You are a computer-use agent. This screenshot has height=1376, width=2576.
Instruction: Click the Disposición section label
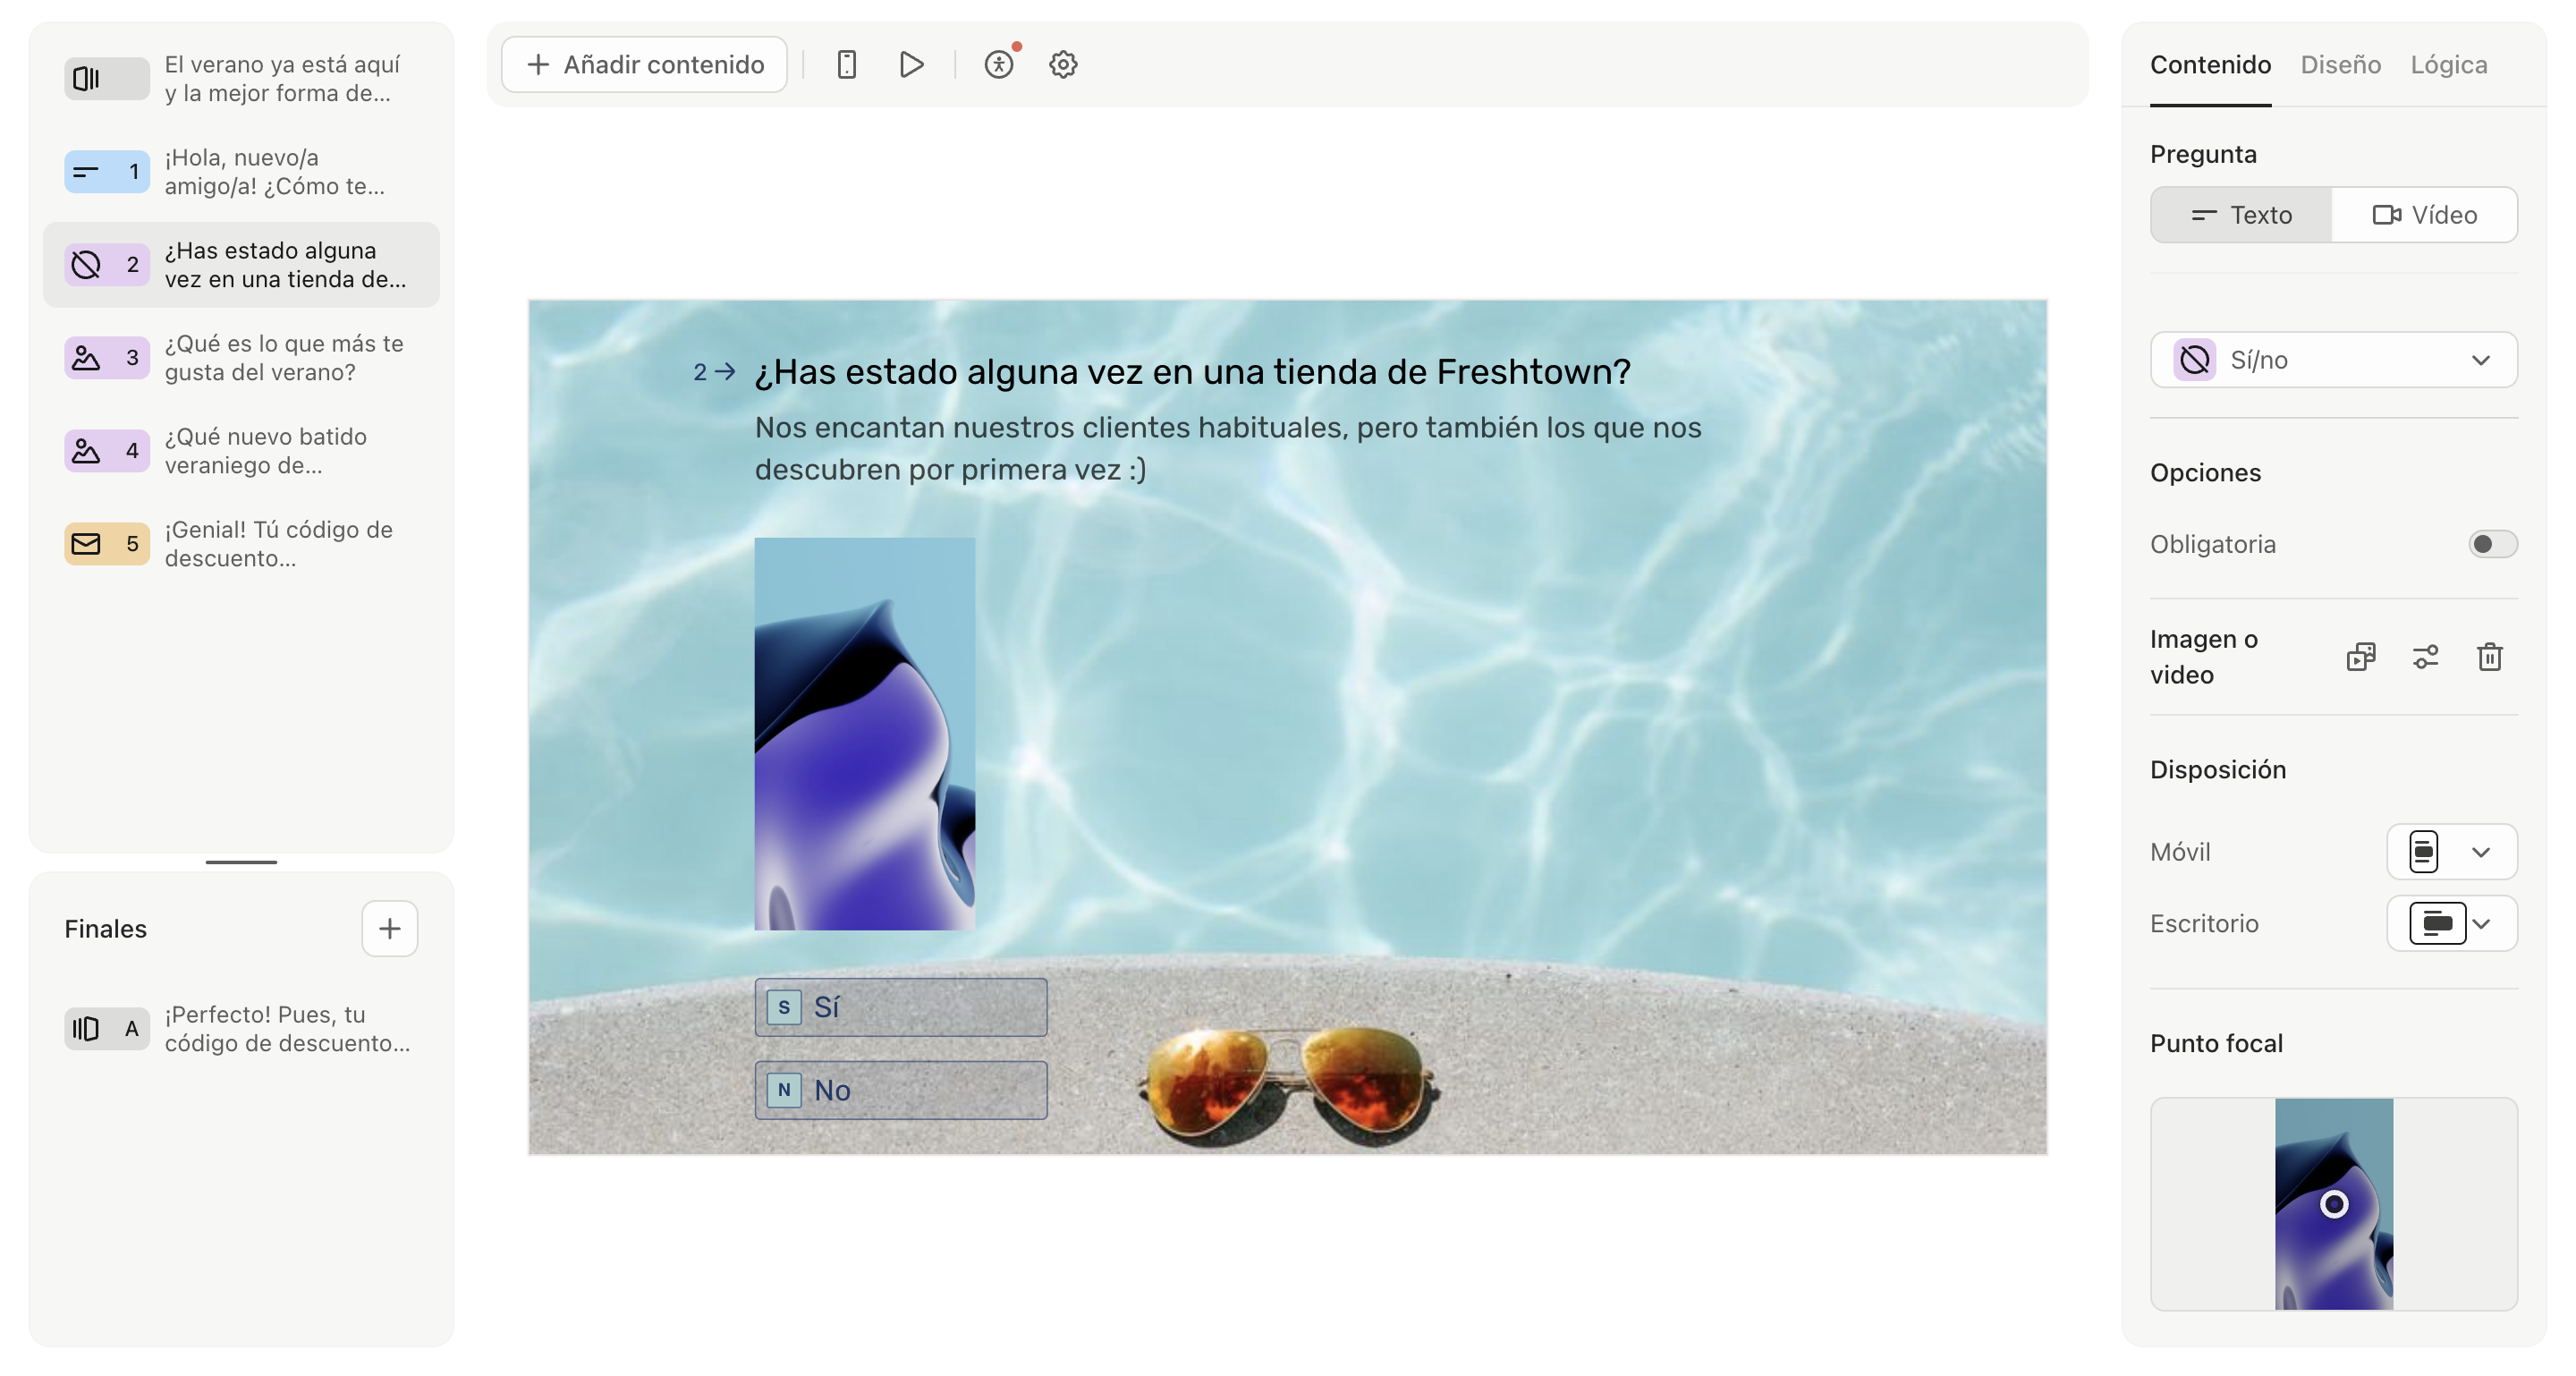pos(2218,770)
